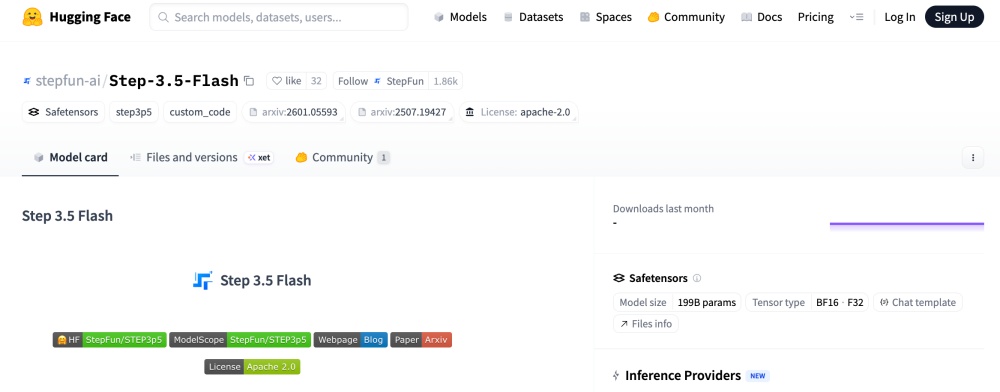Open the top Community navigation item

(686, 17)
